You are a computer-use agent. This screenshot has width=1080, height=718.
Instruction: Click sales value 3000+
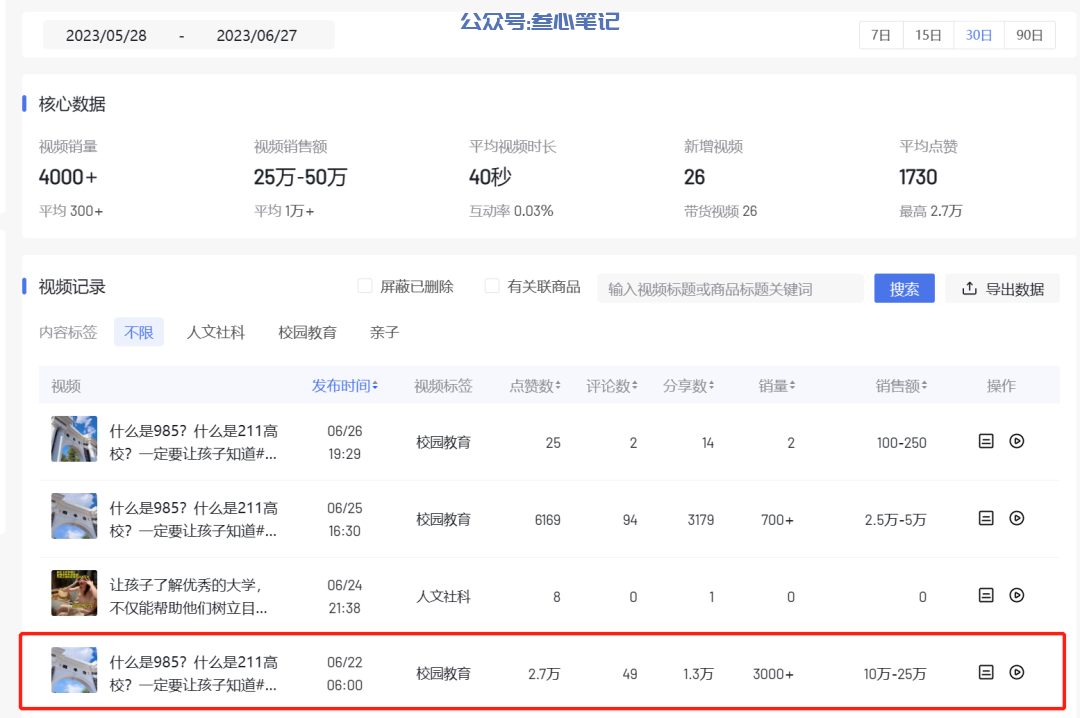tap(773, 674)
